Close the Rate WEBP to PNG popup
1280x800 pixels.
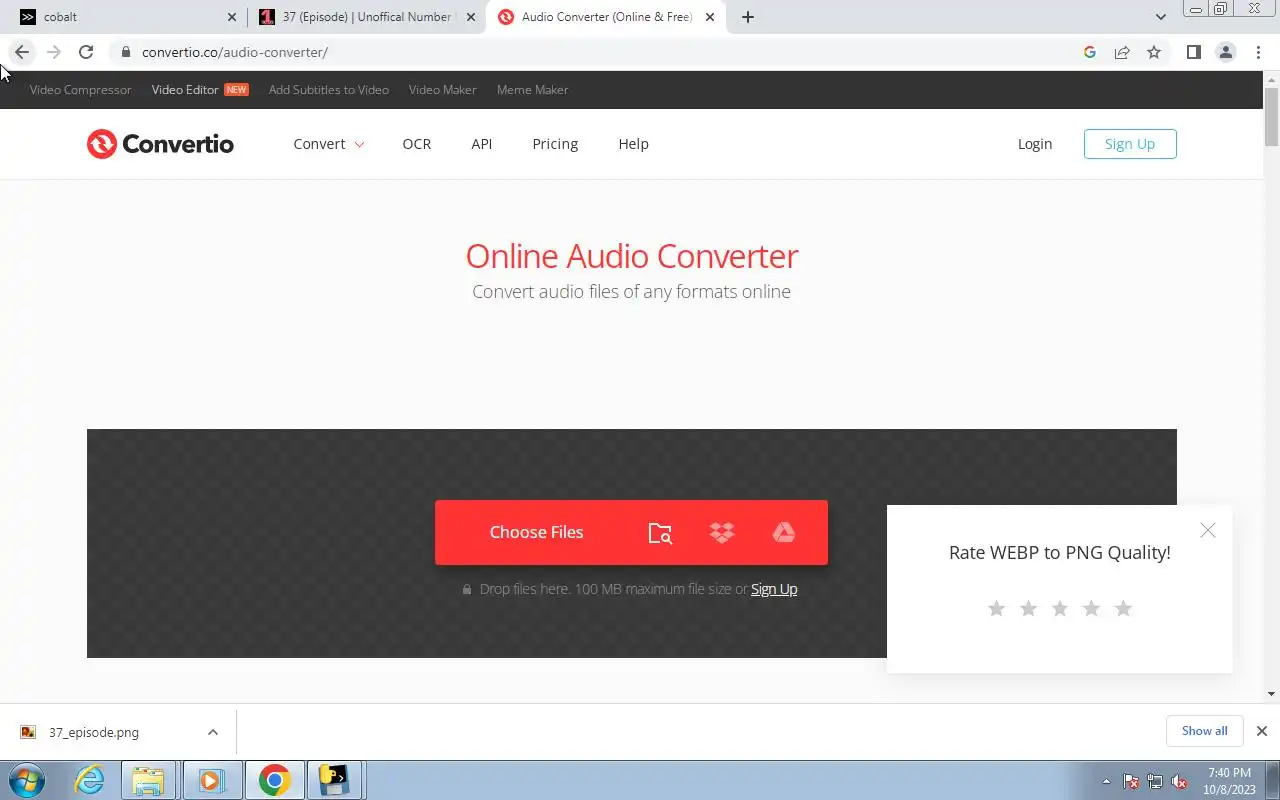coord(1208,530)
